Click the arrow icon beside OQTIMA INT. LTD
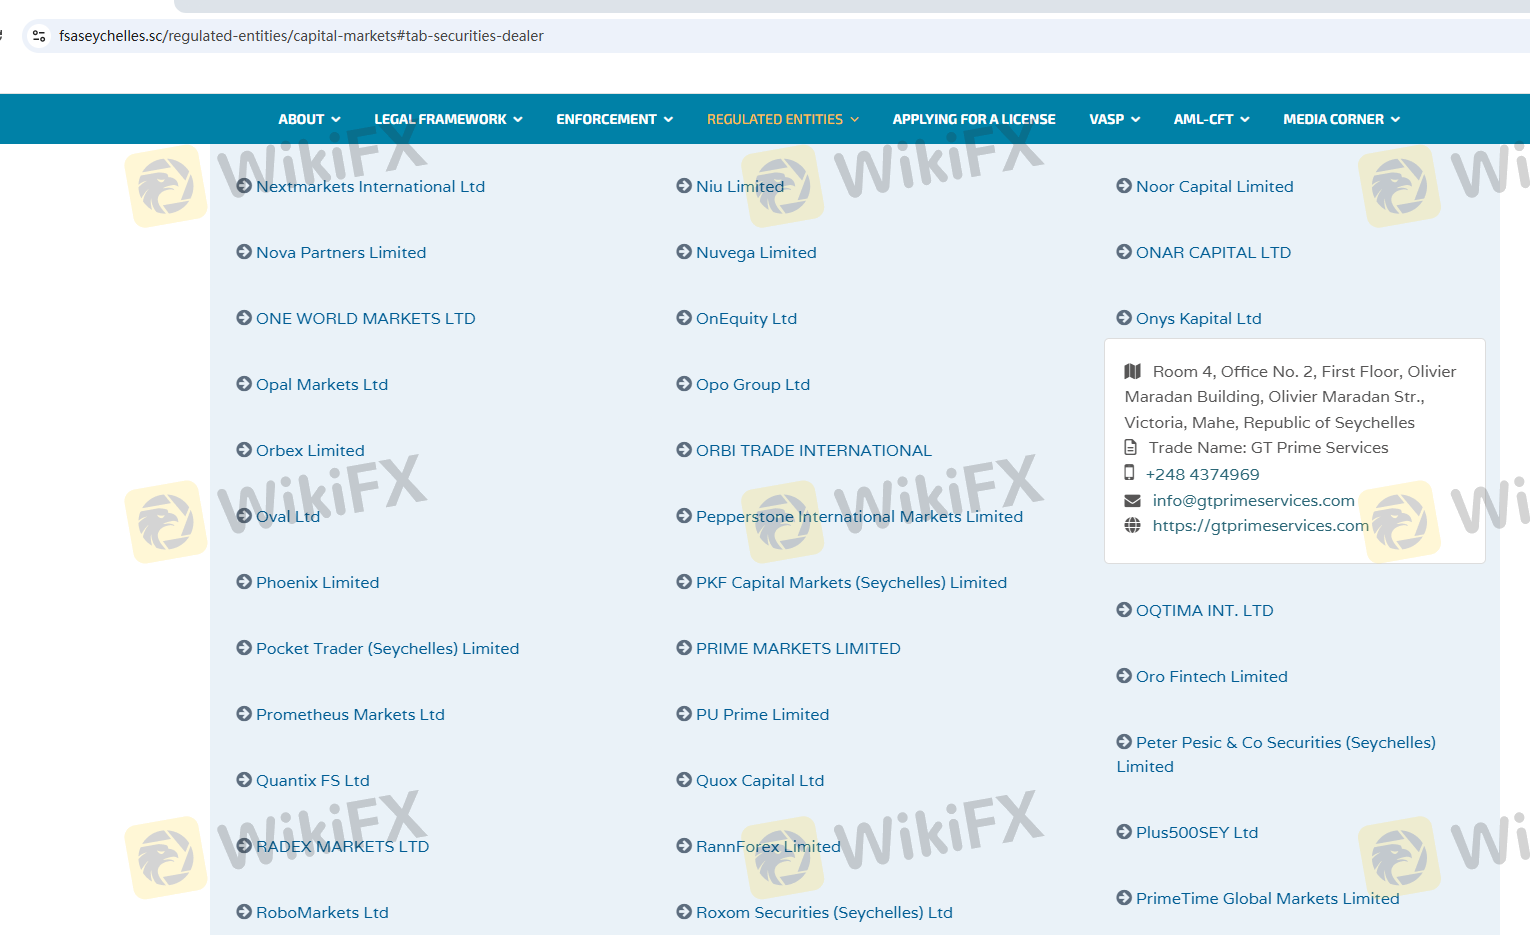Screen dimensions: 1530x935 [x=1124, y=609]
